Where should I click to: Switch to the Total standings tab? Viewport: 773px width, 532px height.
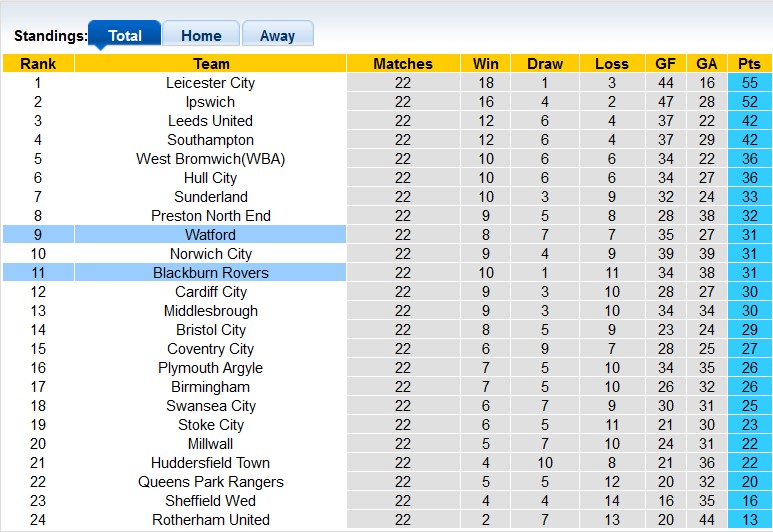coord(125,35)
